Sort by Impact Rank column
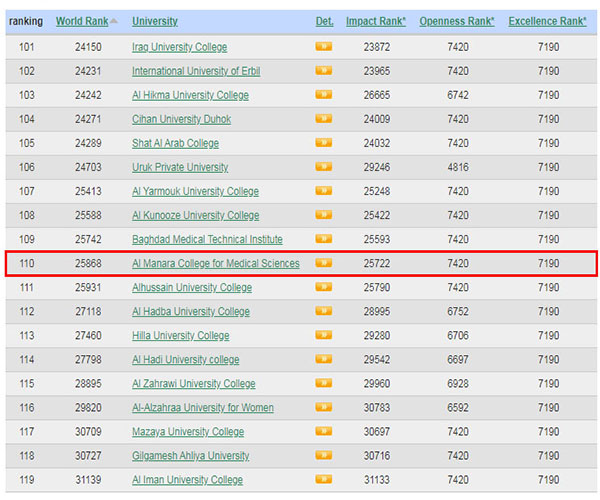This screenshot has height=500, width=600. pyautogui.click(x=376, y=21)
